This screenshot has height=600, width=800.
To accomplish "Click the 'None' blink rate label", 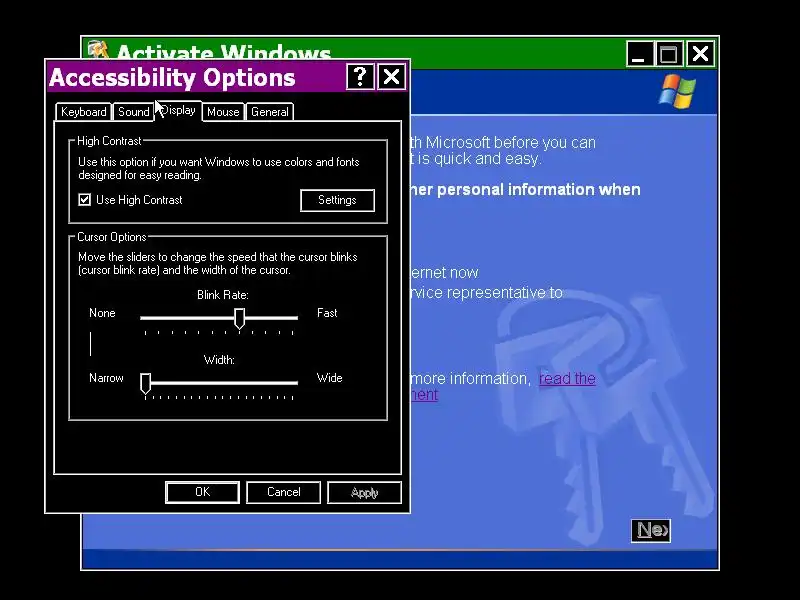I will (x=102, y=313).
